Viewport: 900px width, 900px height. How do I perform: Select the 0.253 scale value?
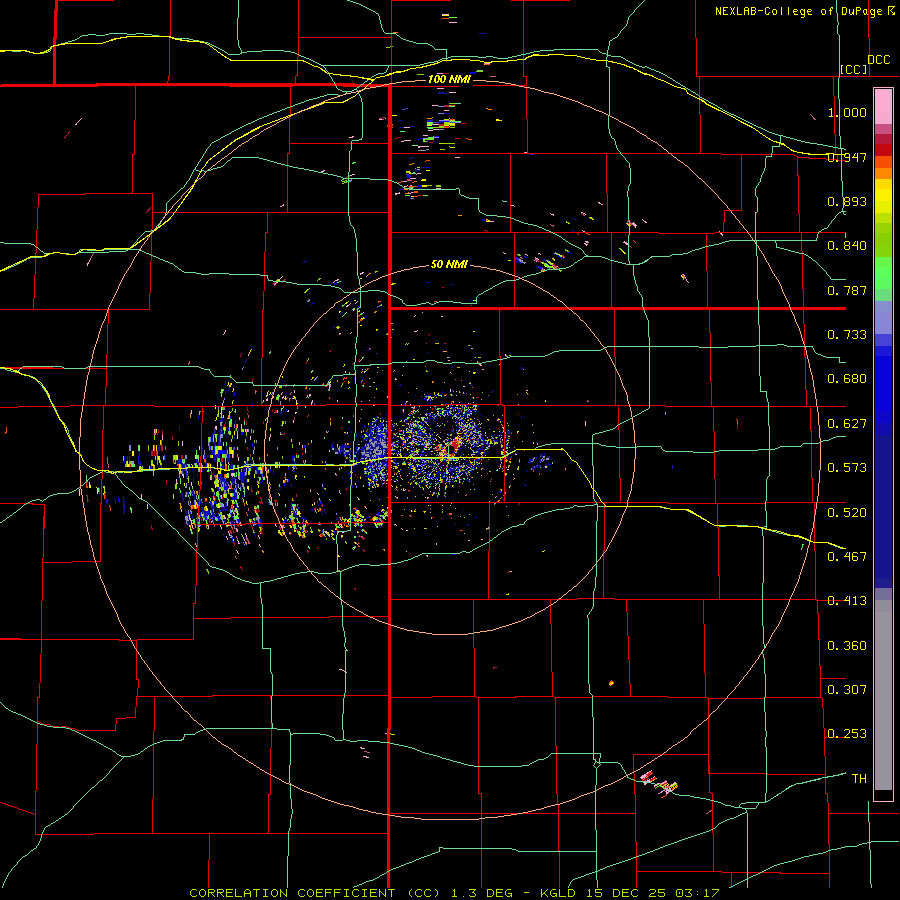[847, 734]
